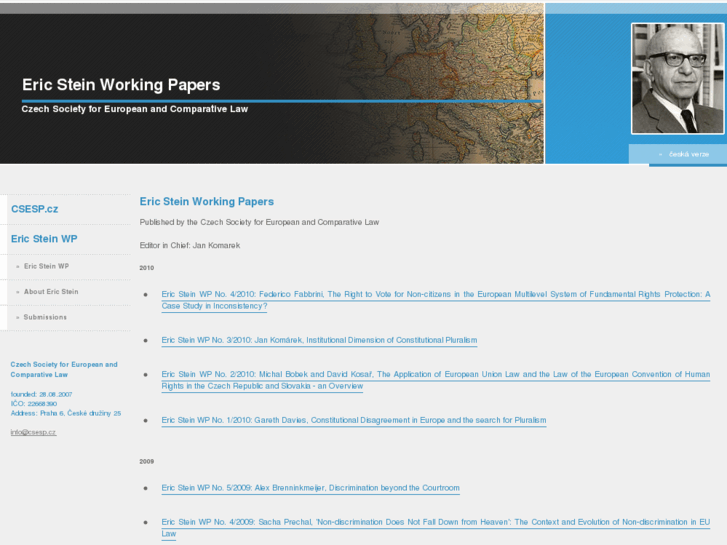Open About Eric Stein sidebar item

coord(51,292)
